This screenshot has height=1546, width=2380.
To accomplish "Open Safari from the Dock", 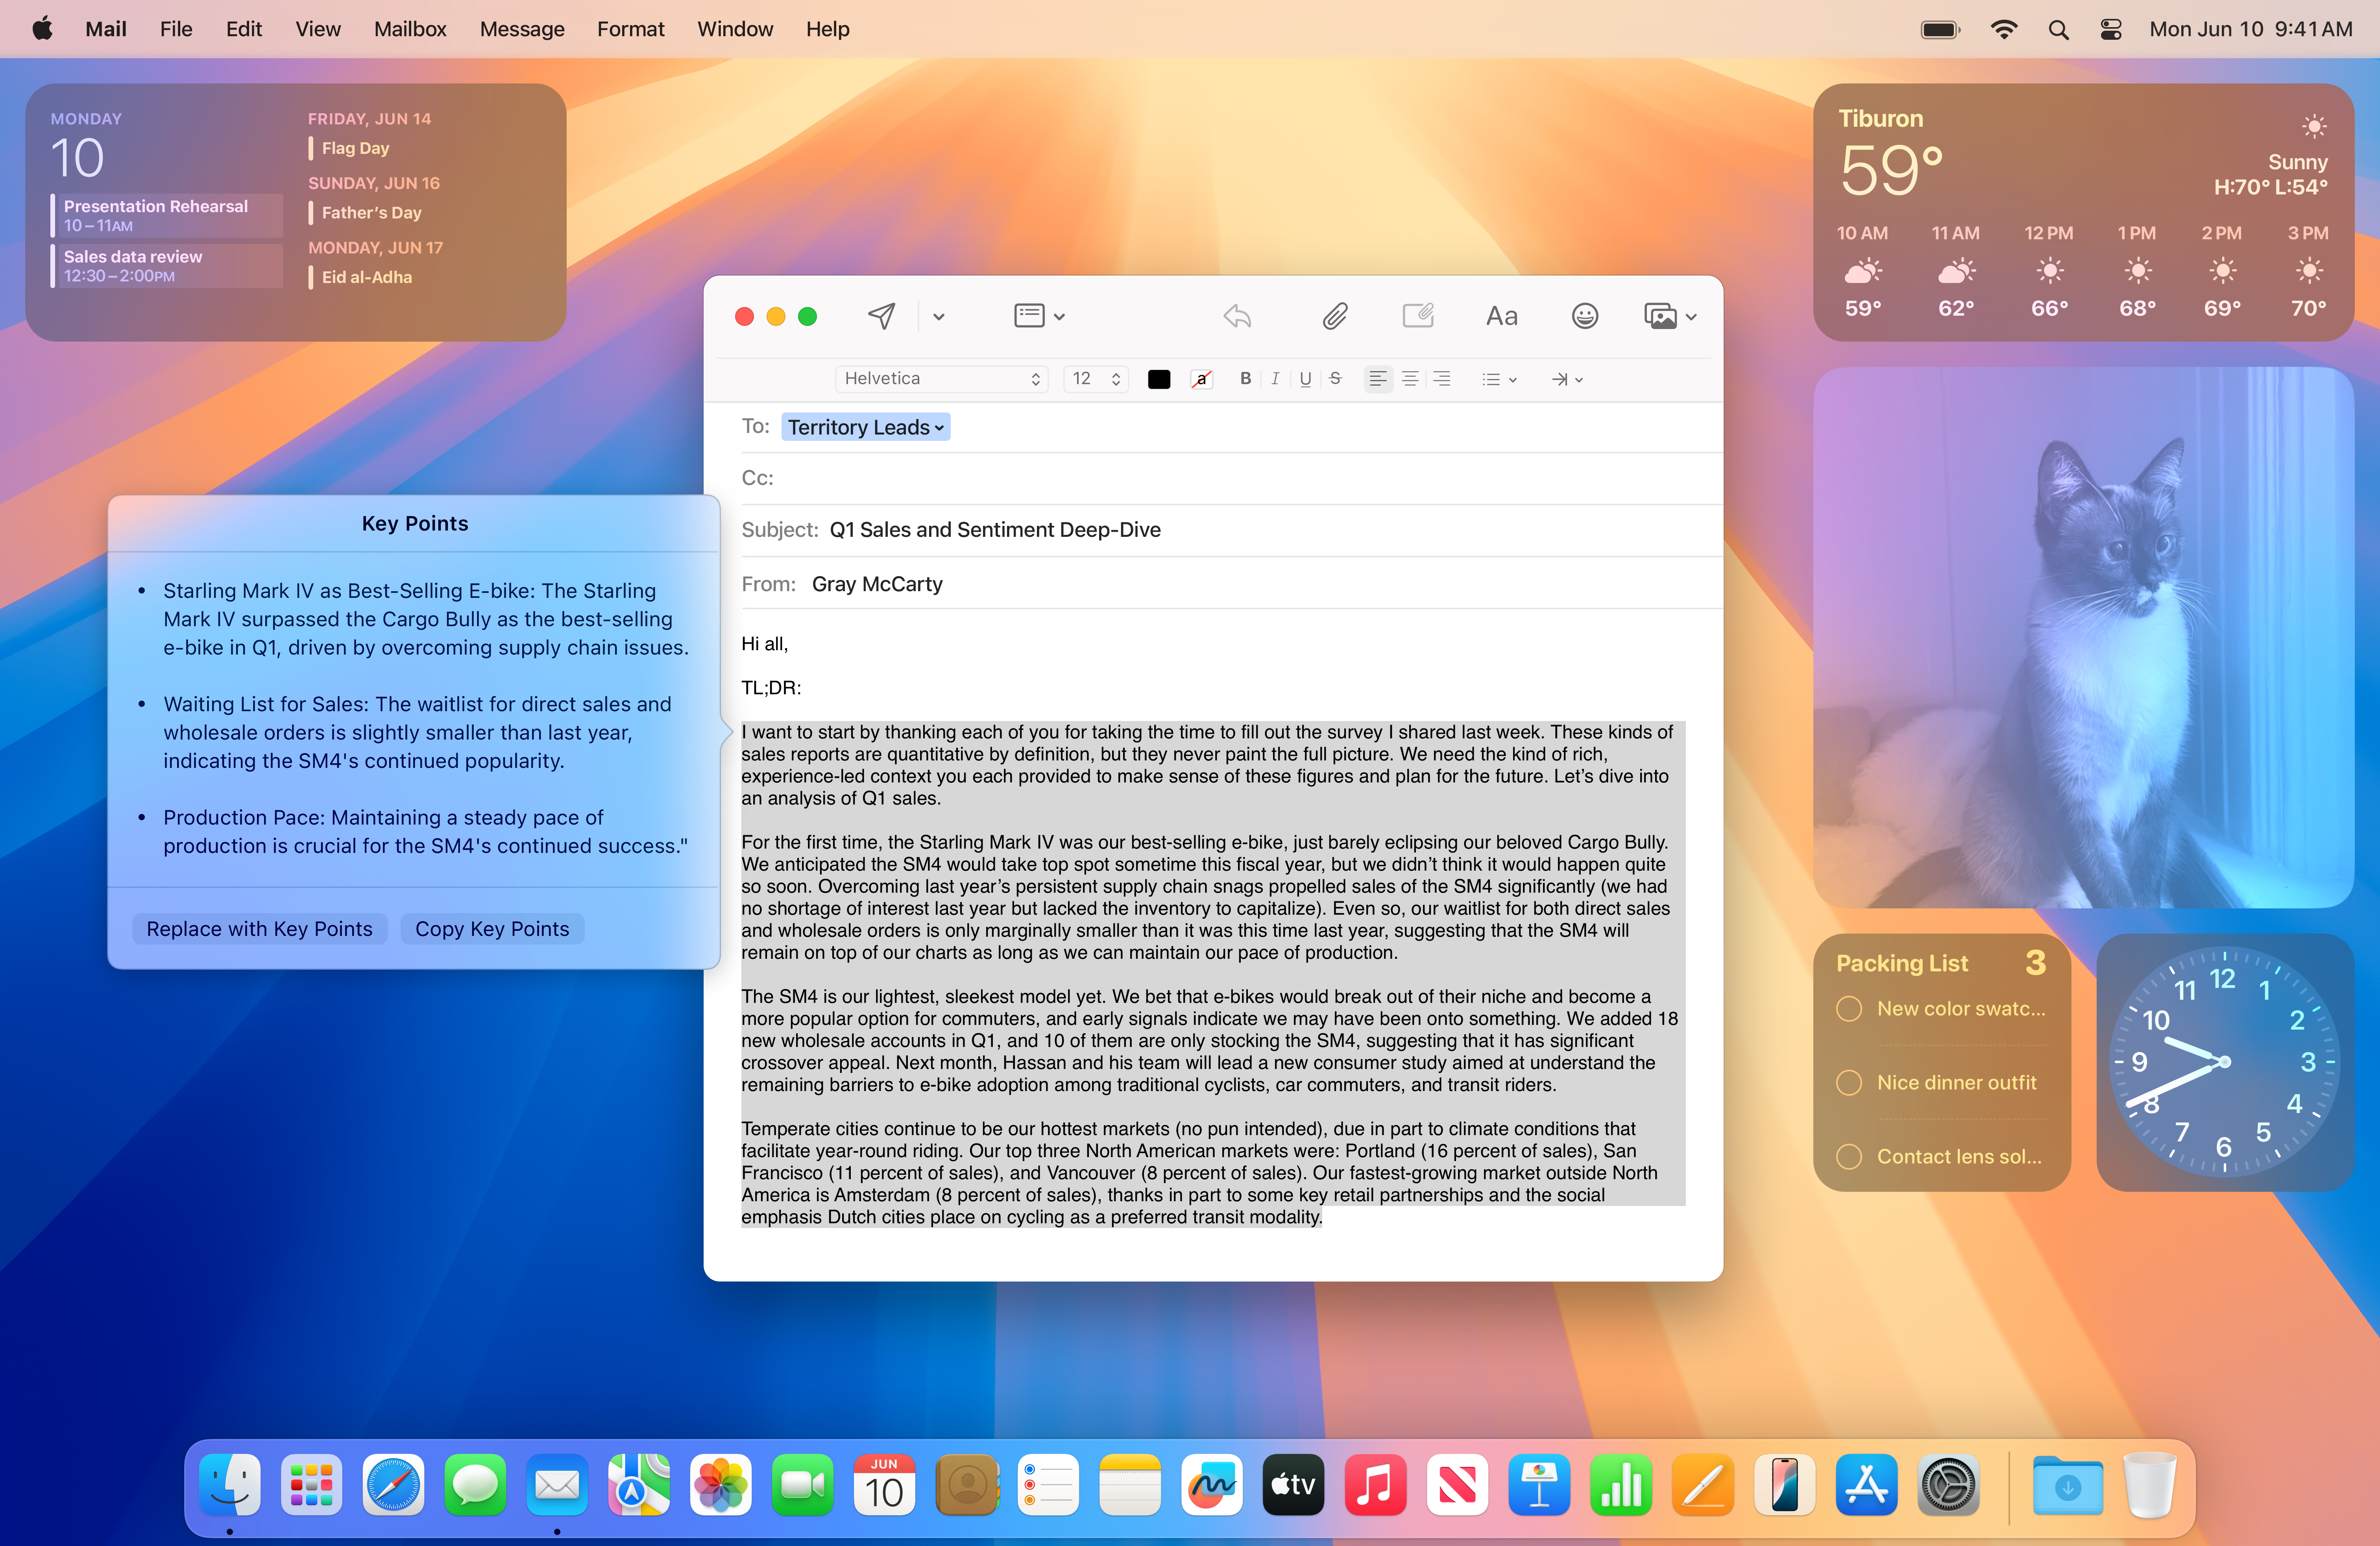I will pyautogui.click(x=393, y=1485).
